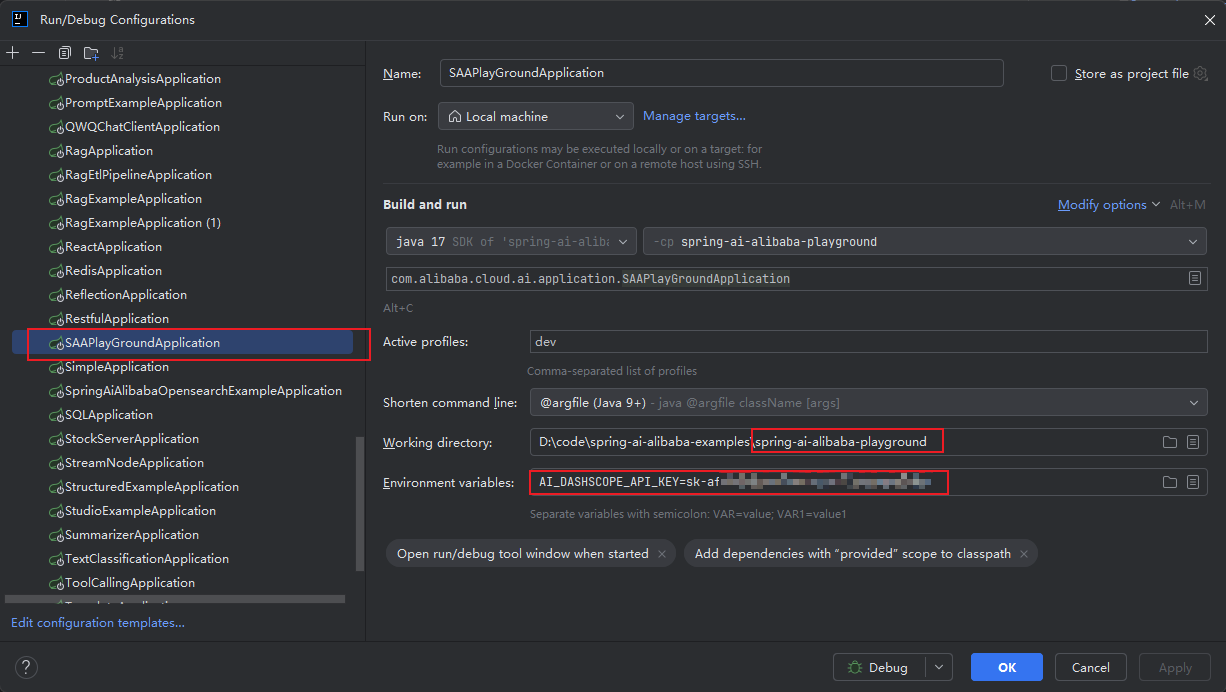Create a new configuration folder
This screenshot has height=692, width=1226.
click(x=91, y=53)
